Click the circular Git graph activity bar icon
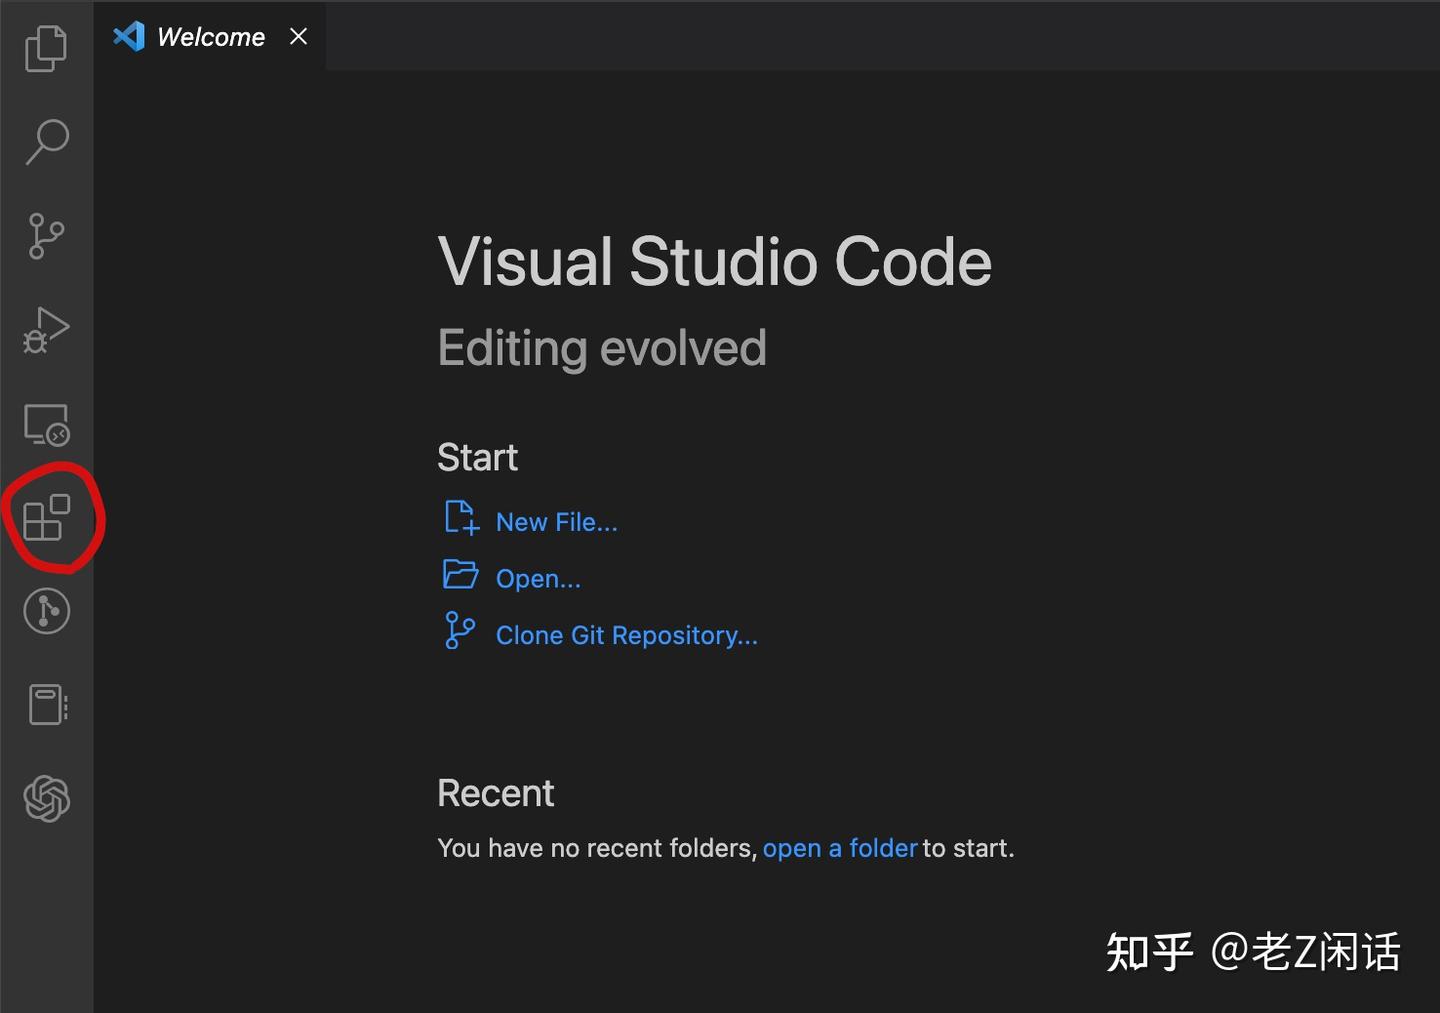Viewport: 1440px width, 1013px height. (46, 611)
